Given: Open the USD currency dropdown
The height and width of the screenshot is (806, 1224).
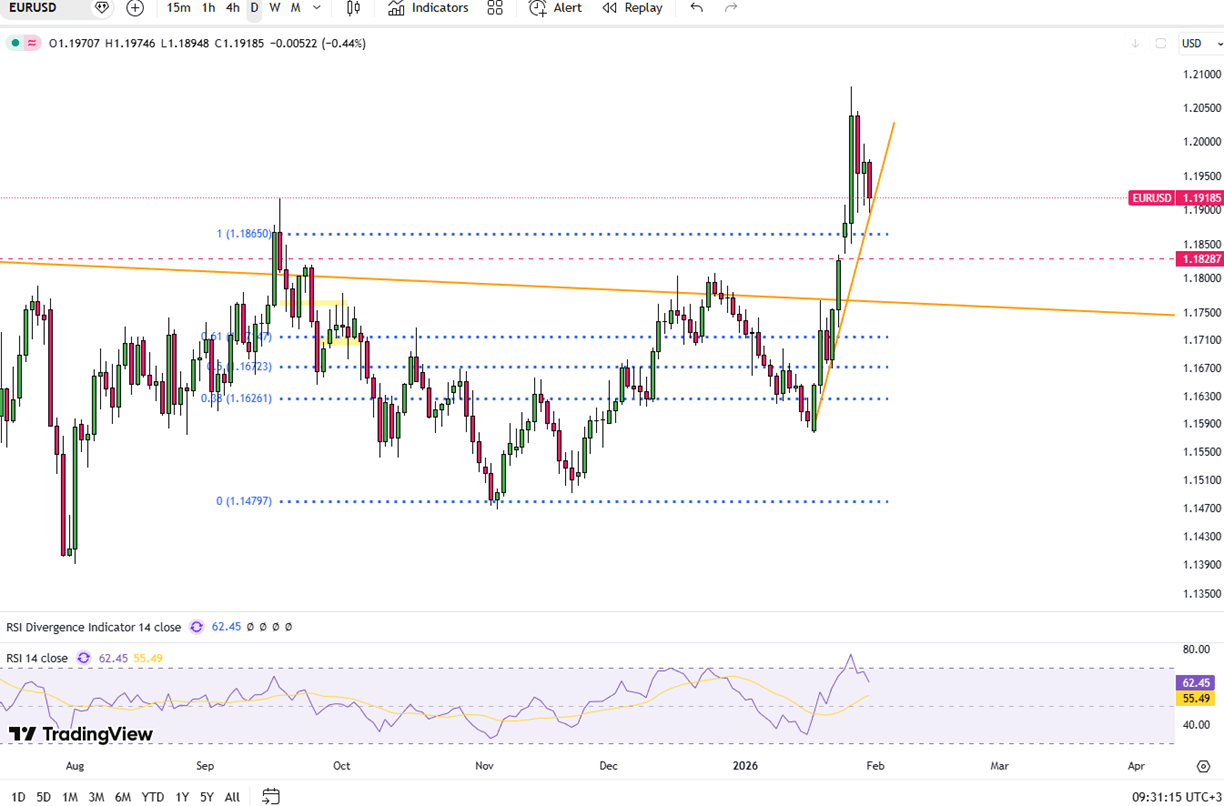Looking at the screenshot, I should [x=1196, y=43].
